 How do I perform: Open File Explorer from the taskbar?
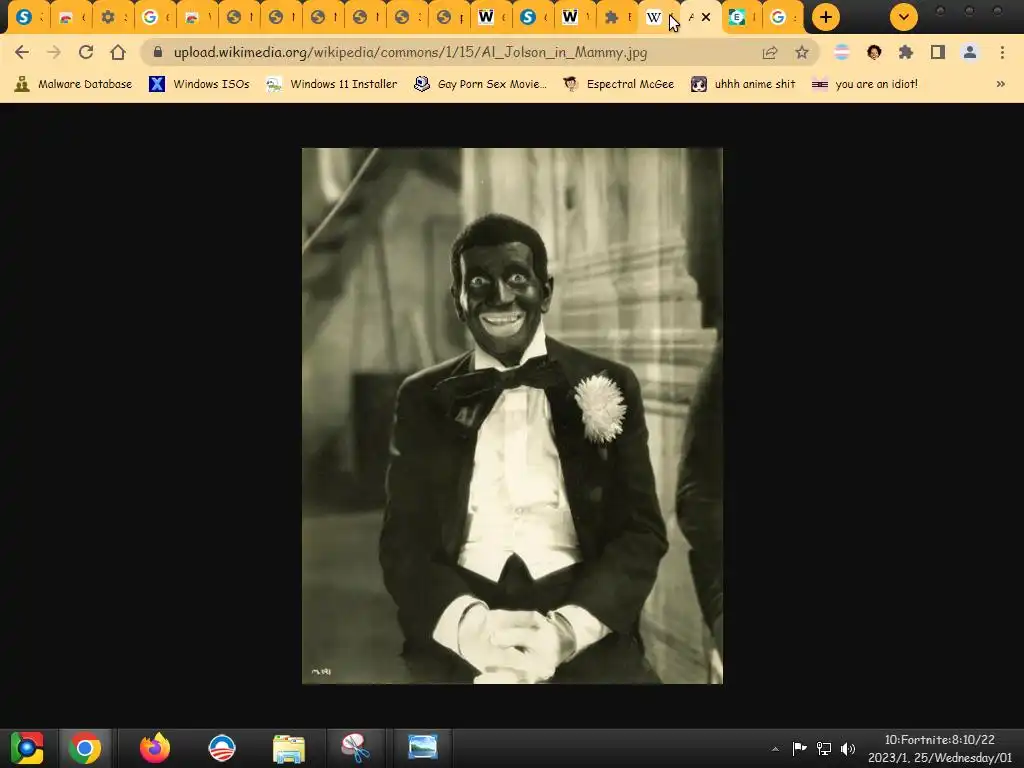point(289,748)
